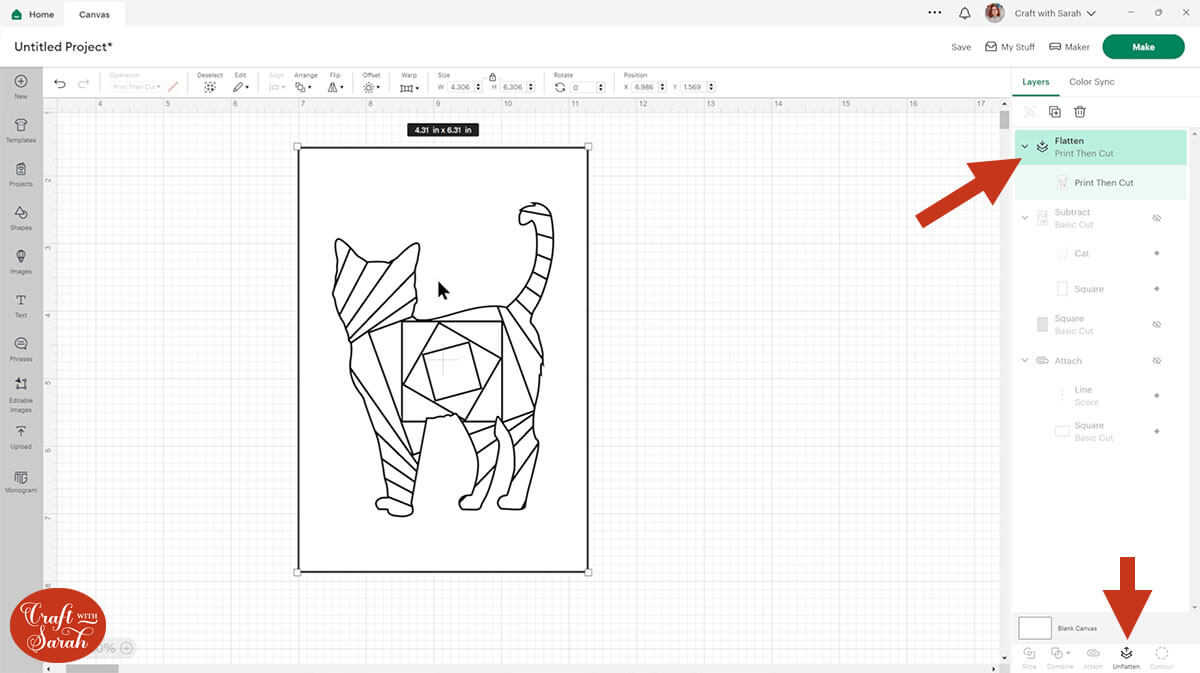Image resolution: width=1200 pixels, height=673 pixels.
Task: Toggle the size aspect ratio lock
Action: click(x=492, y=76)
